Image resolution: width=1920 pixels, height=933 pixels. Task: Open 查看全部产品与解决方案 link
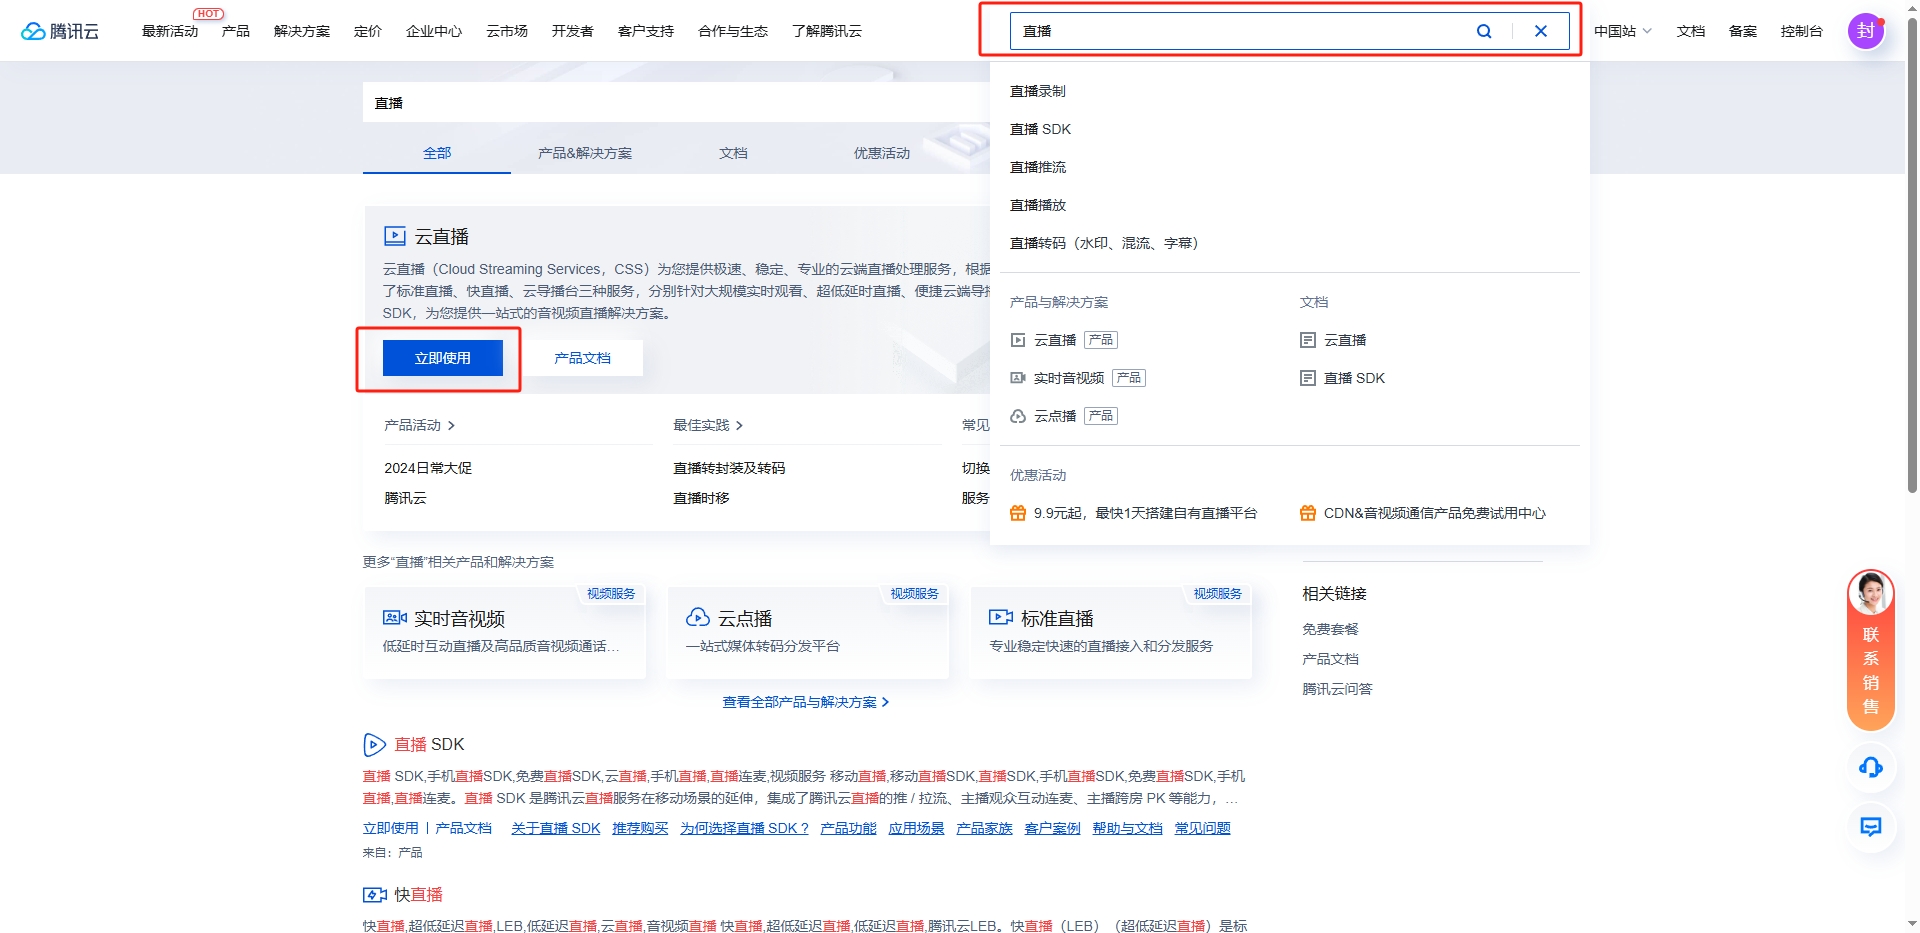[x=806, y=702]
